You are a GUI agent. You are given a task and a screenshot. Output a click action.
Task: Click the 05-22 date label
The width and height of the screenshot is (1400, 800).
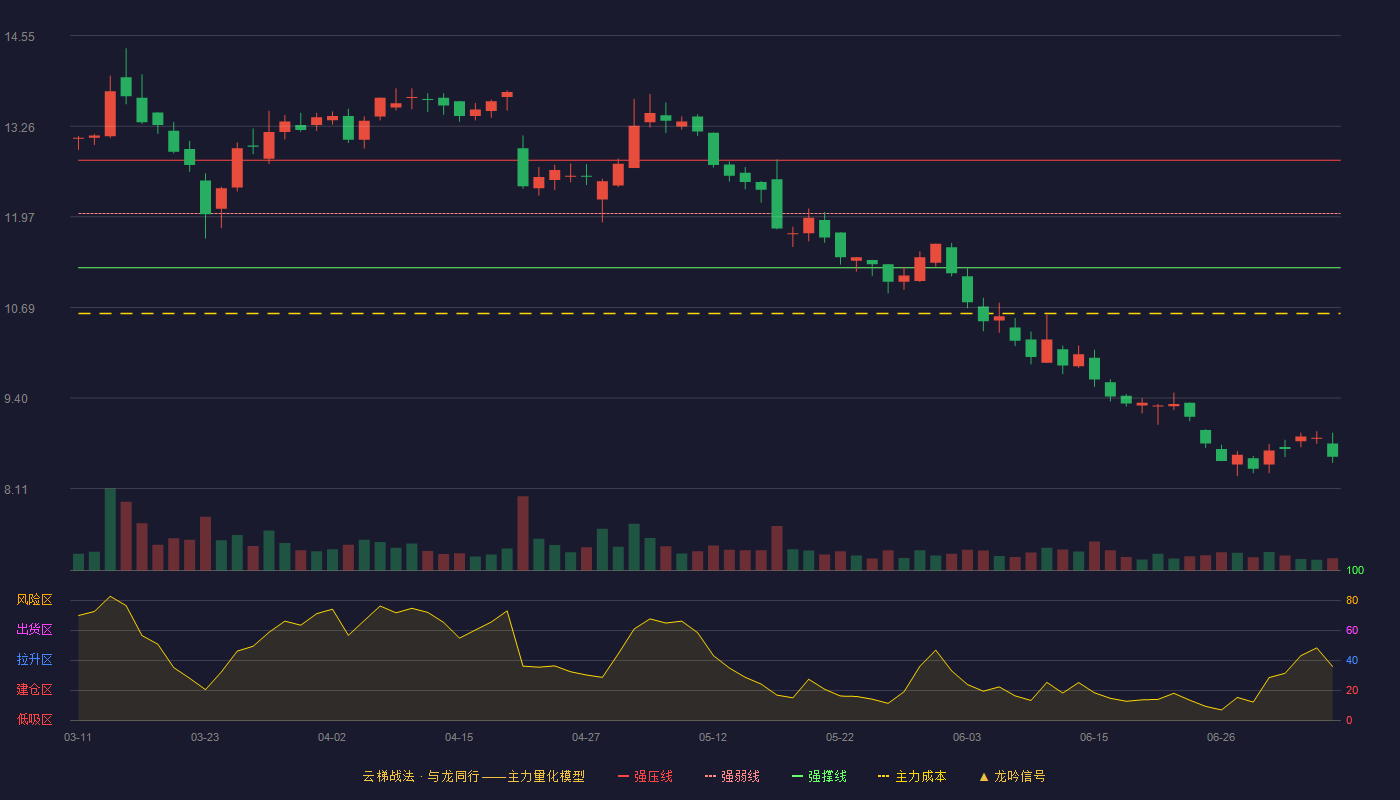click(840, 737)
